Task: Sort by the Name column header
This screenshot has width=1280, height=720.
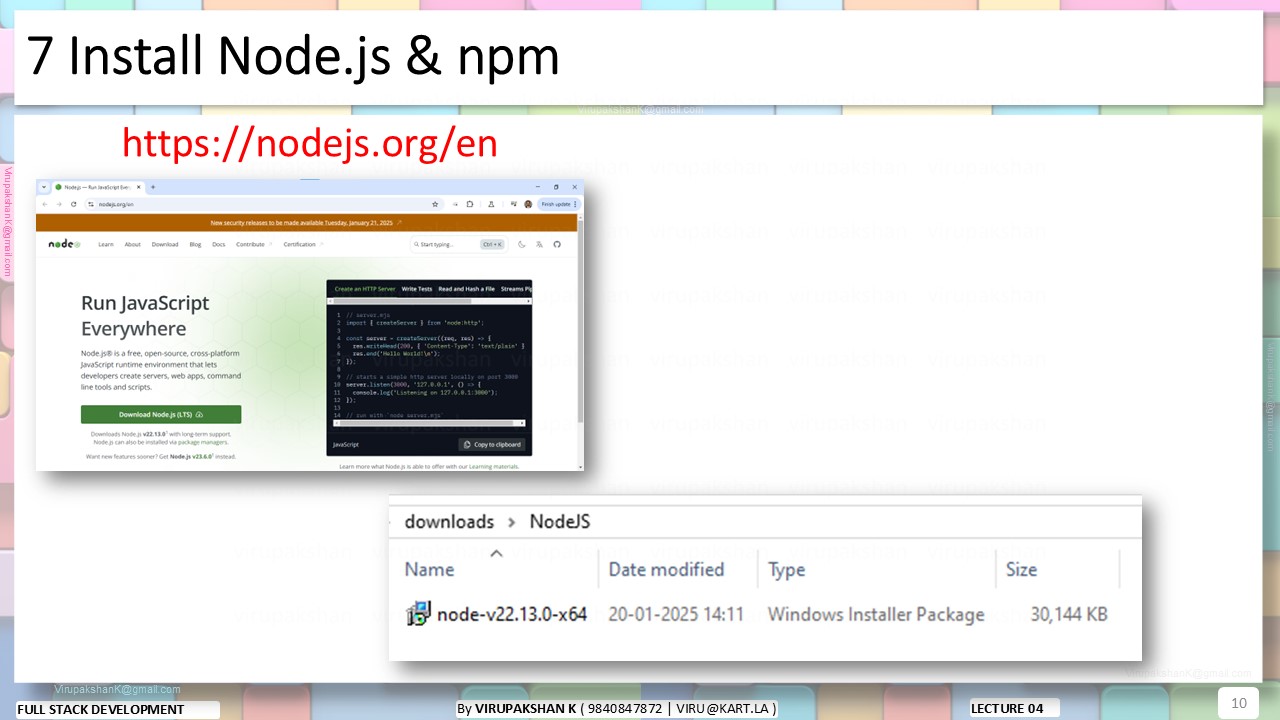Action: 429,569
